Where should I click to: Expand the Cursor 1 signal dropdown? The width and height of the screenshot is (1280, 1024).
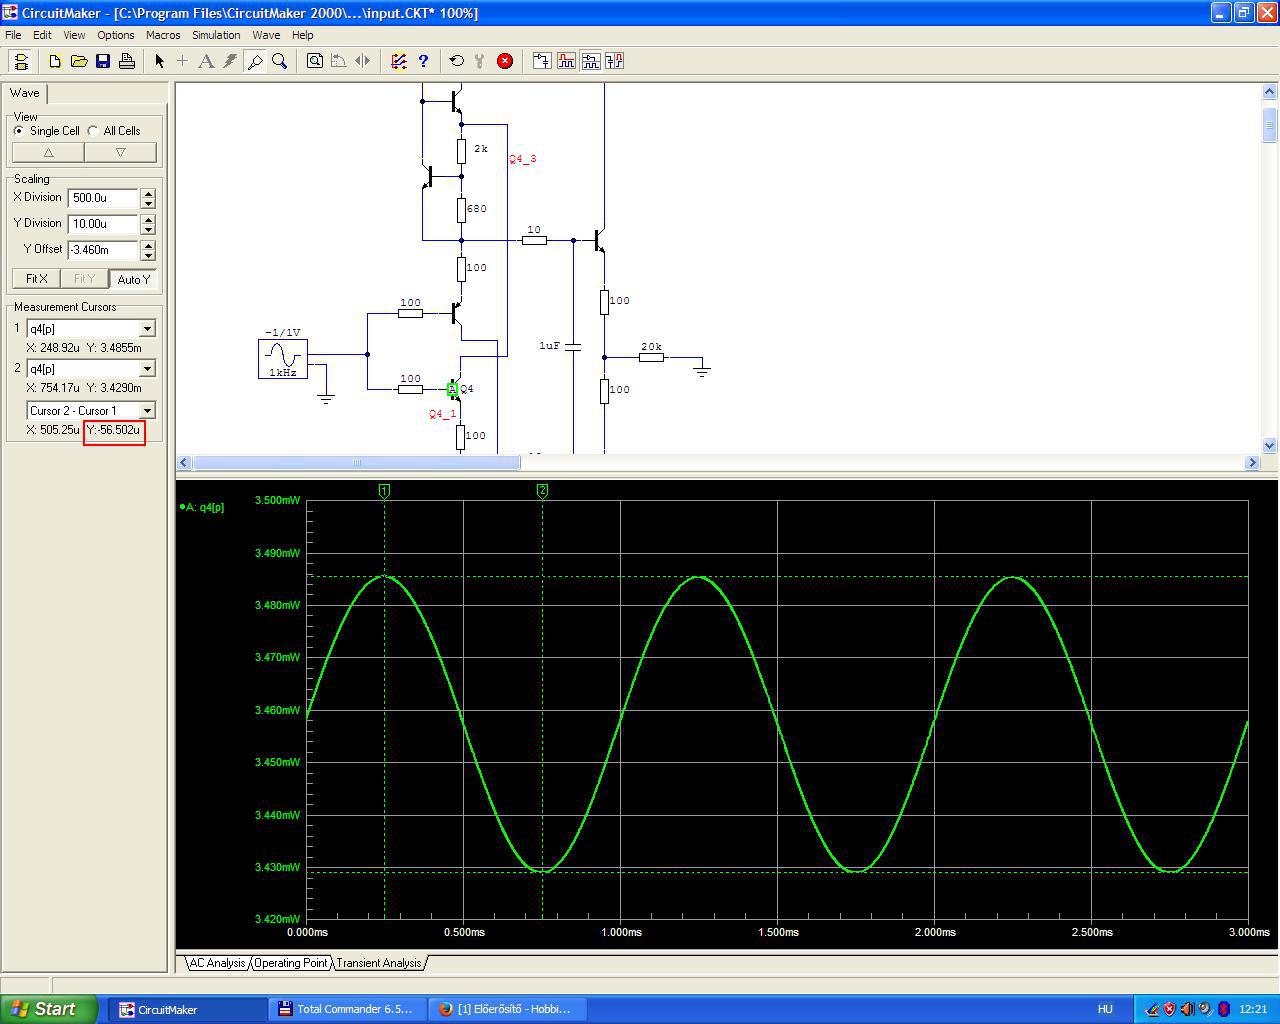coord(147,329)
